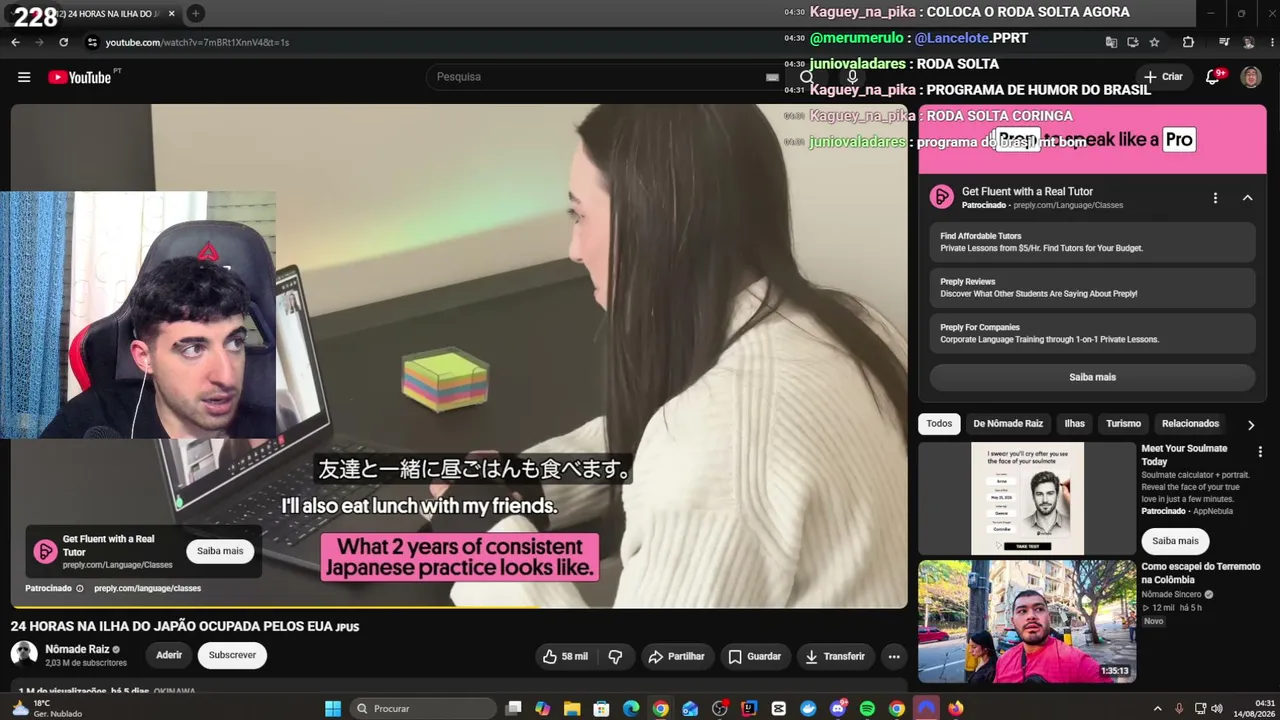Select the Ilhas filter chip

coord(1074,424)
